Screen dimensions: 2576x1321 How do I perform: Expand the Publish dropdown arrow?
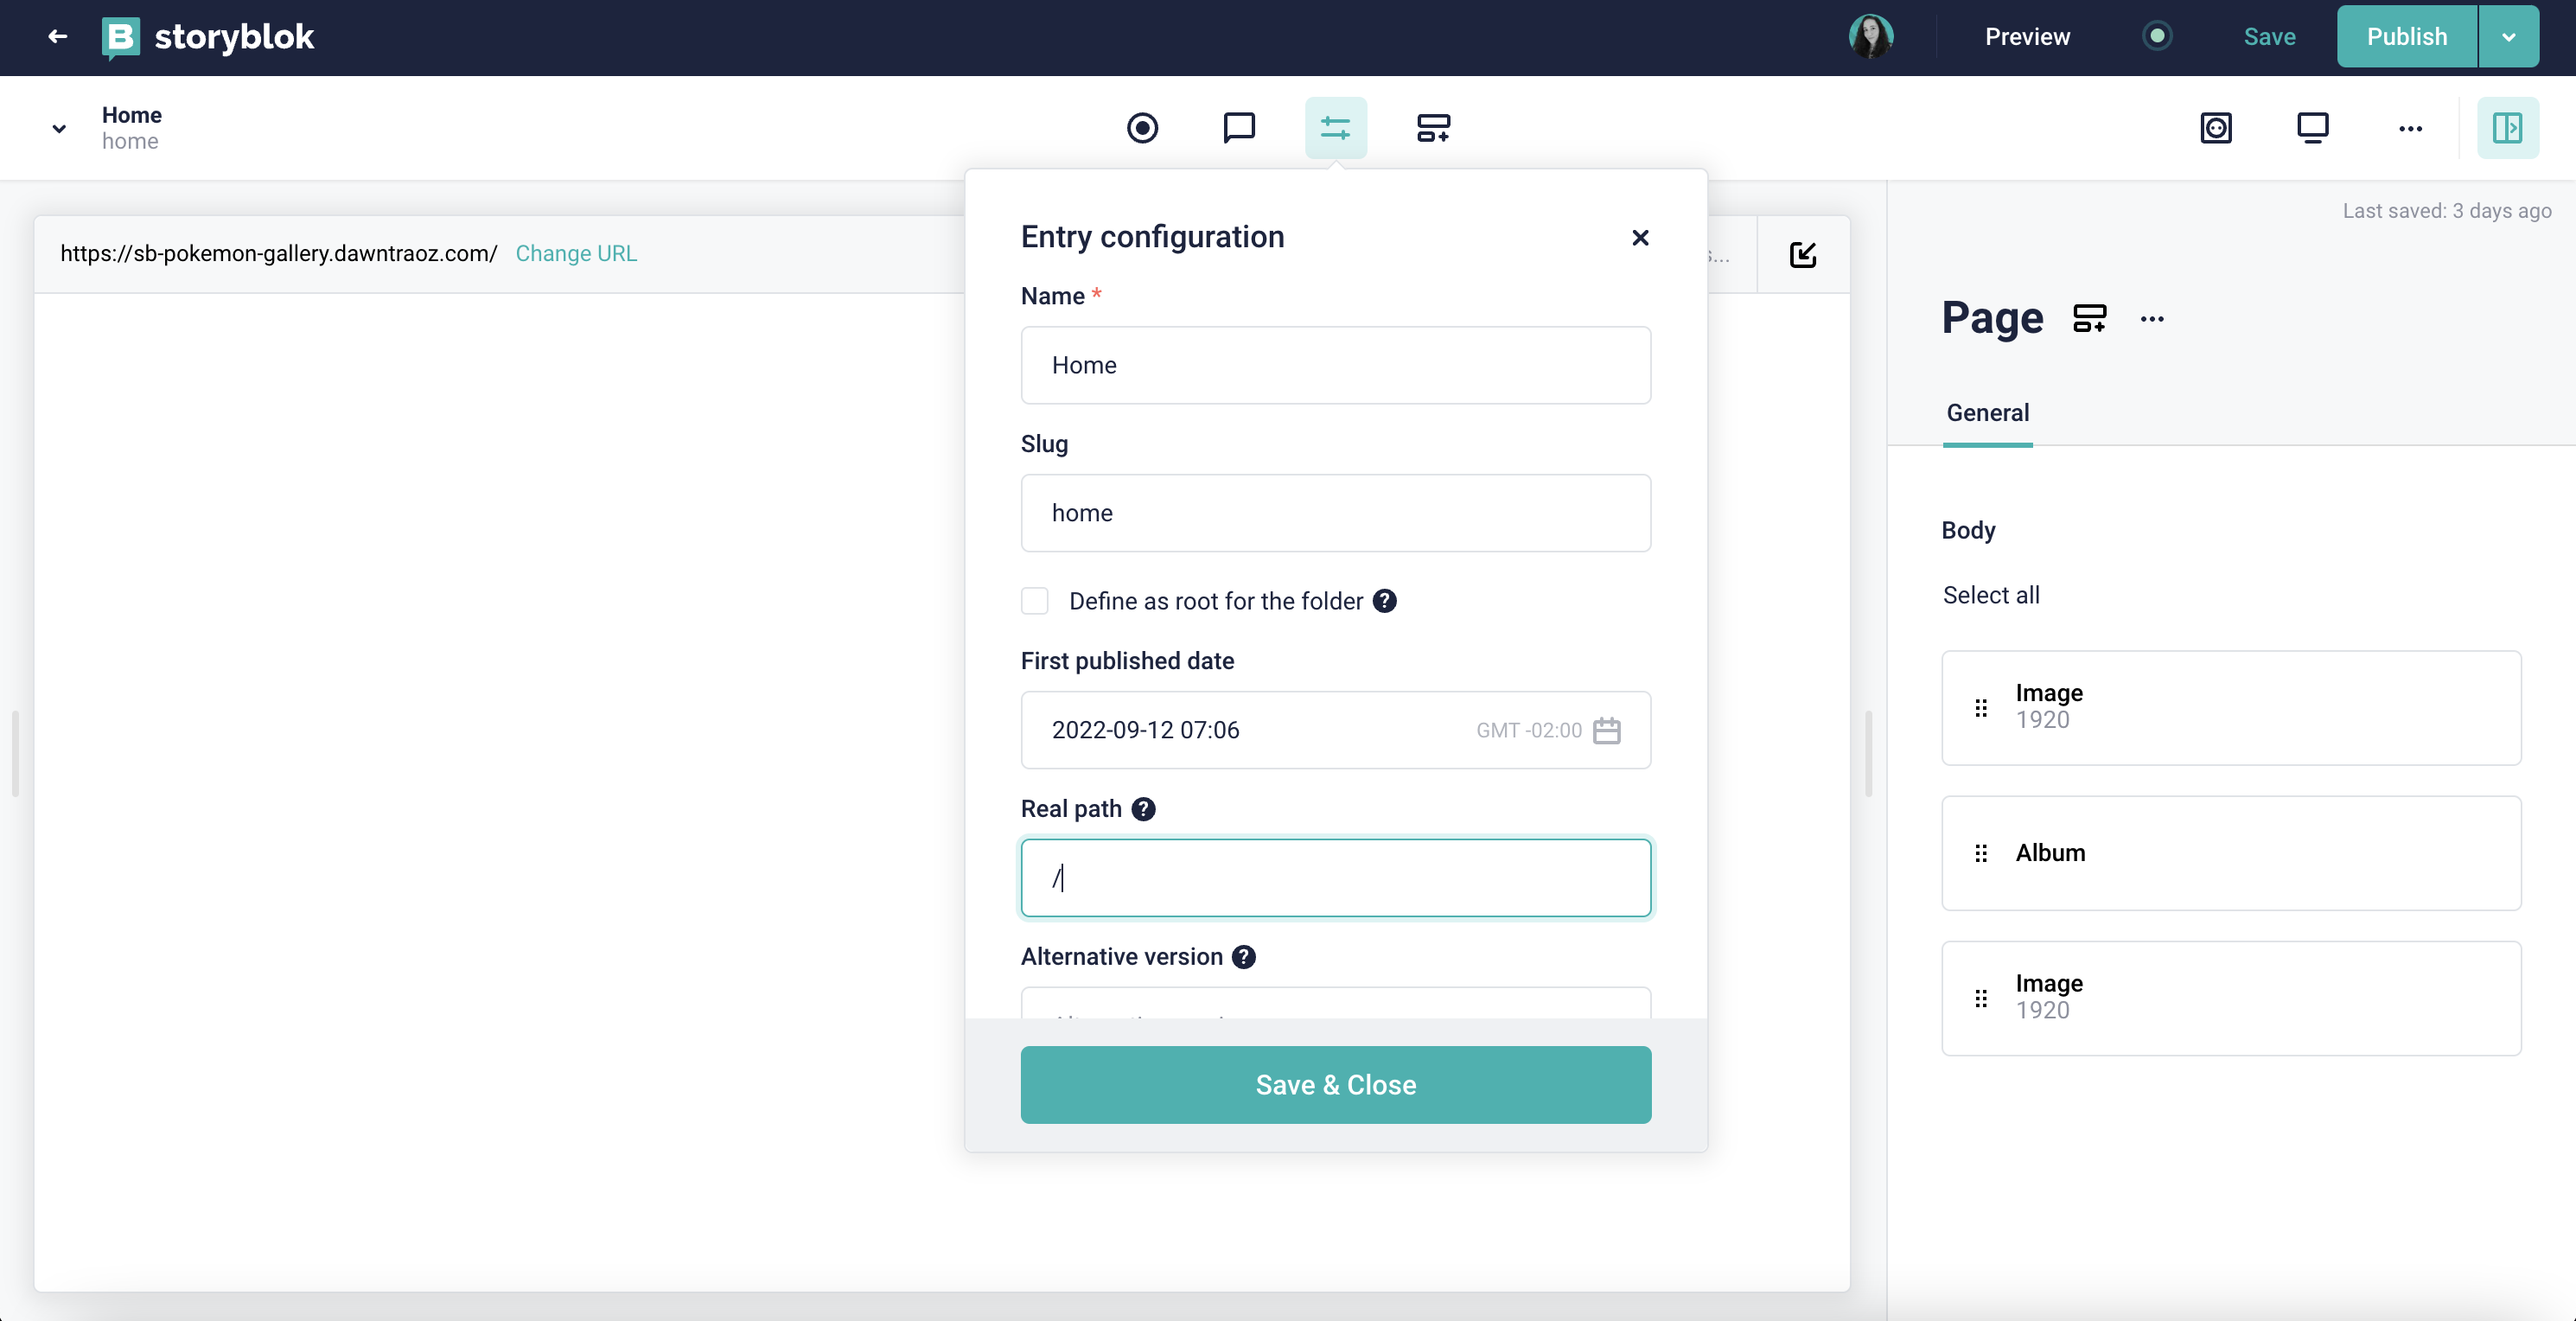[x=2508, y=37]
